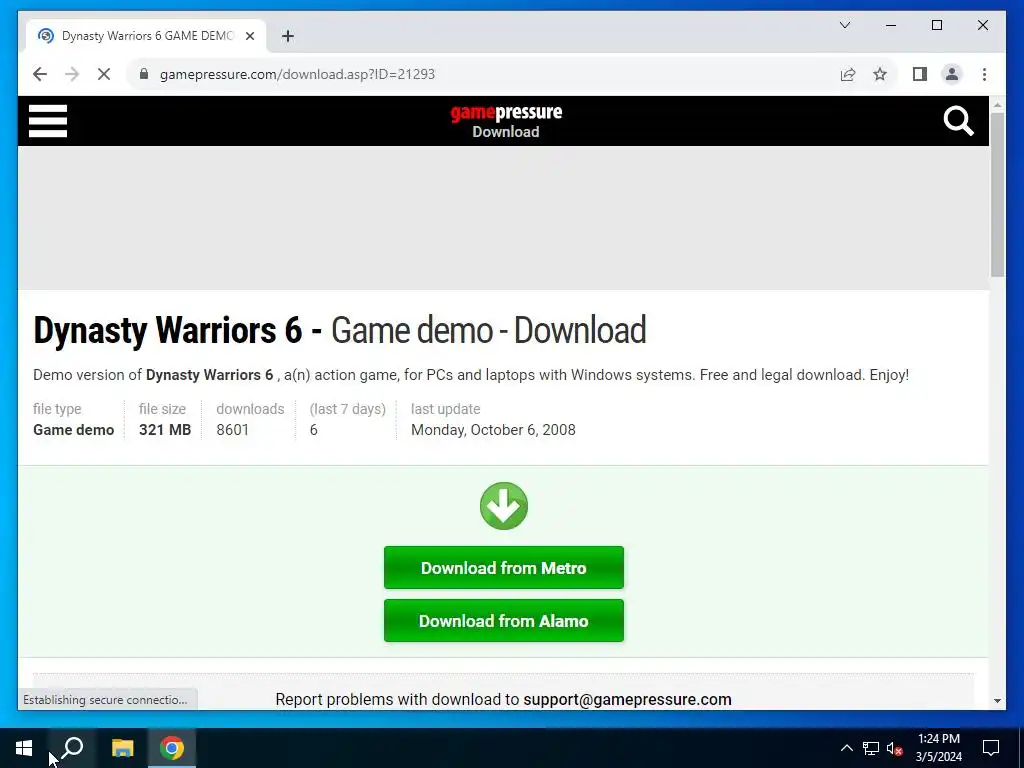Click the 'Game demo' file type value
The height and width of the screenshot is (768, 1024).
74,430
